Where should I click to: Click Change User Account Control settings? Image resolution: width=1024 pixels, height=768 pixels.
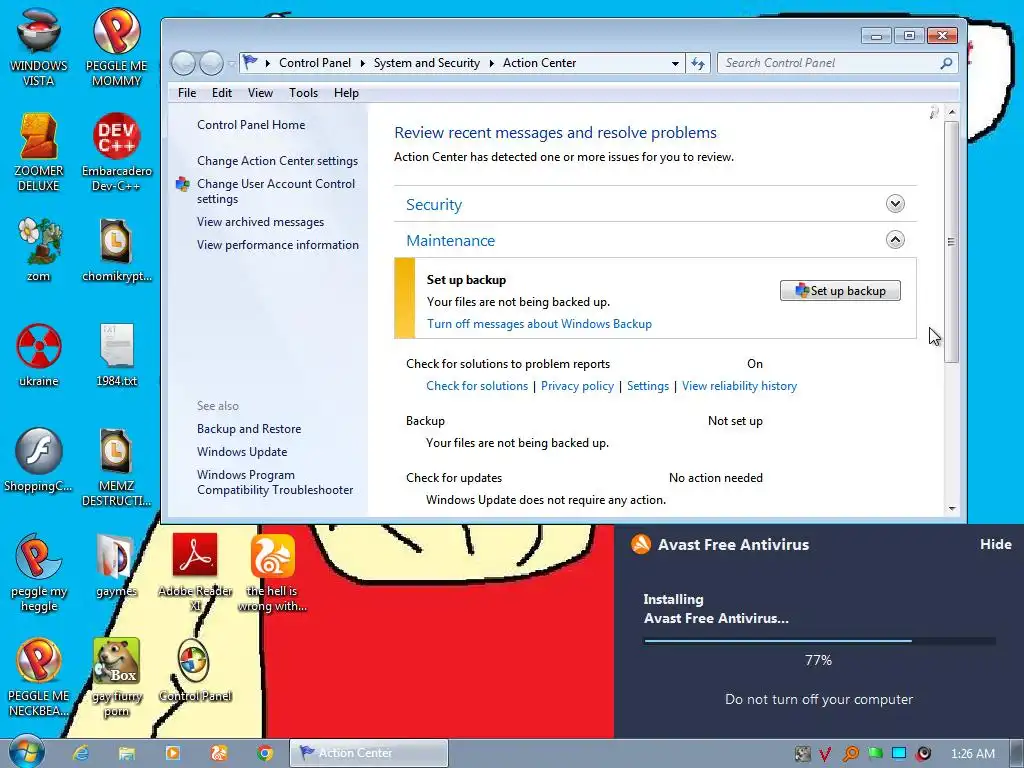(x=276, y=191)
